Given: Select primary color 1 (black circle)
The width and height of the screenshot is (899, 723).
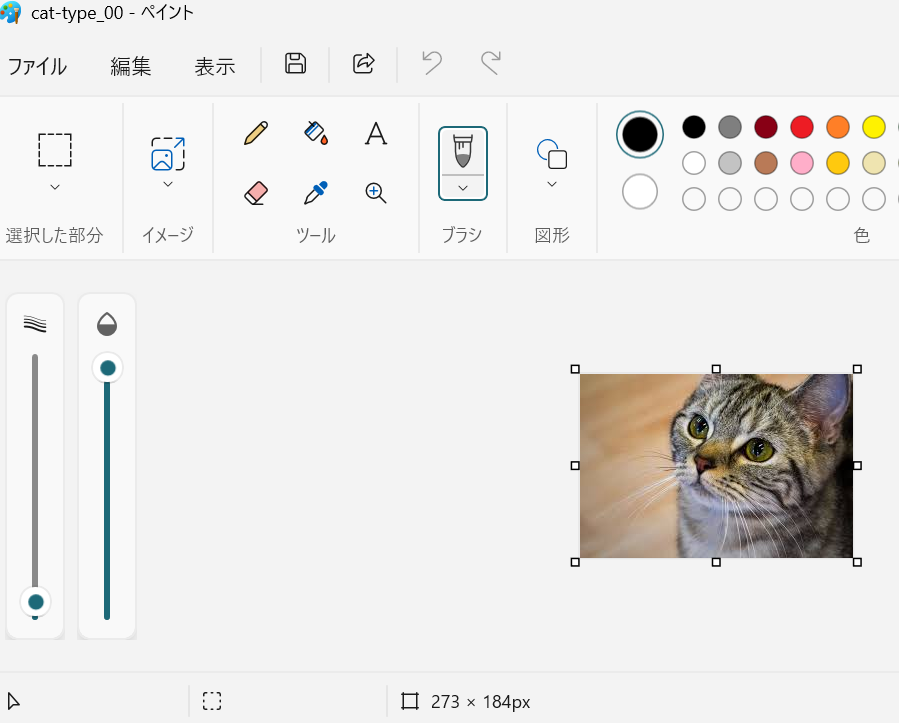Looking at the screenshot, I should pyautogui.click(x=640, y=135).
